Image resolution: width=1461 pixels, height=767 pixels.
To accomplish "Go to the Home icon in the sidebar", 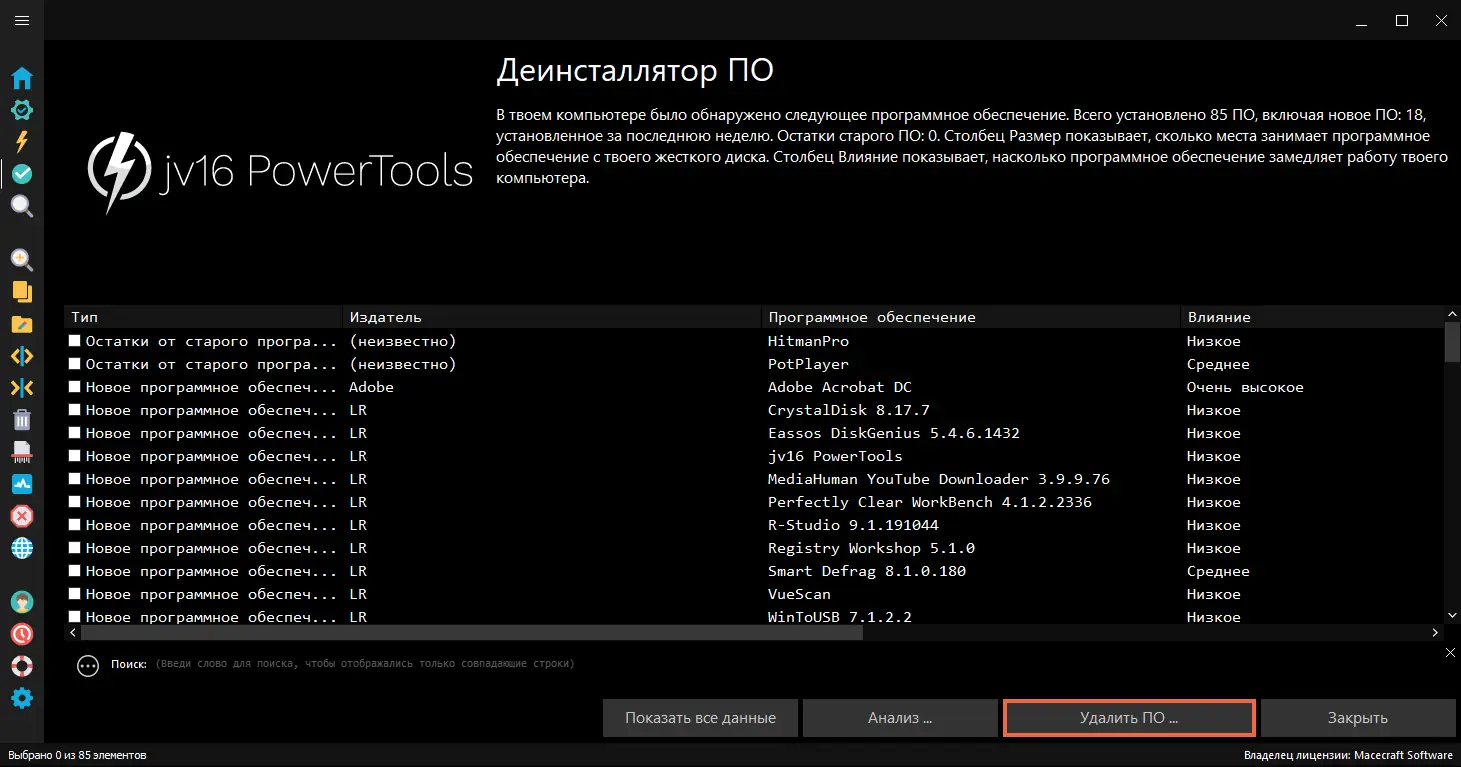I will [22, 79].
